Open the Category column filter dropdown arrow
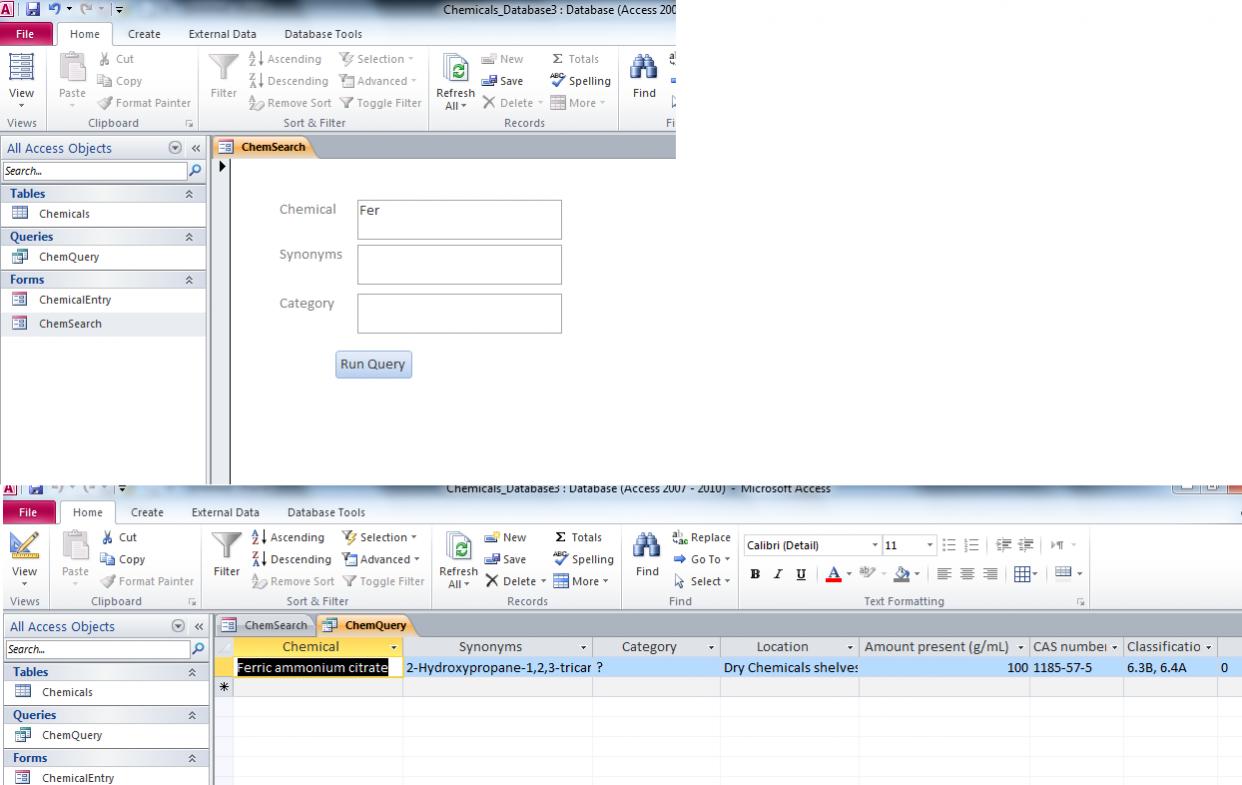The height and width of the screenshot is (785, 1242). coord(709,648)
